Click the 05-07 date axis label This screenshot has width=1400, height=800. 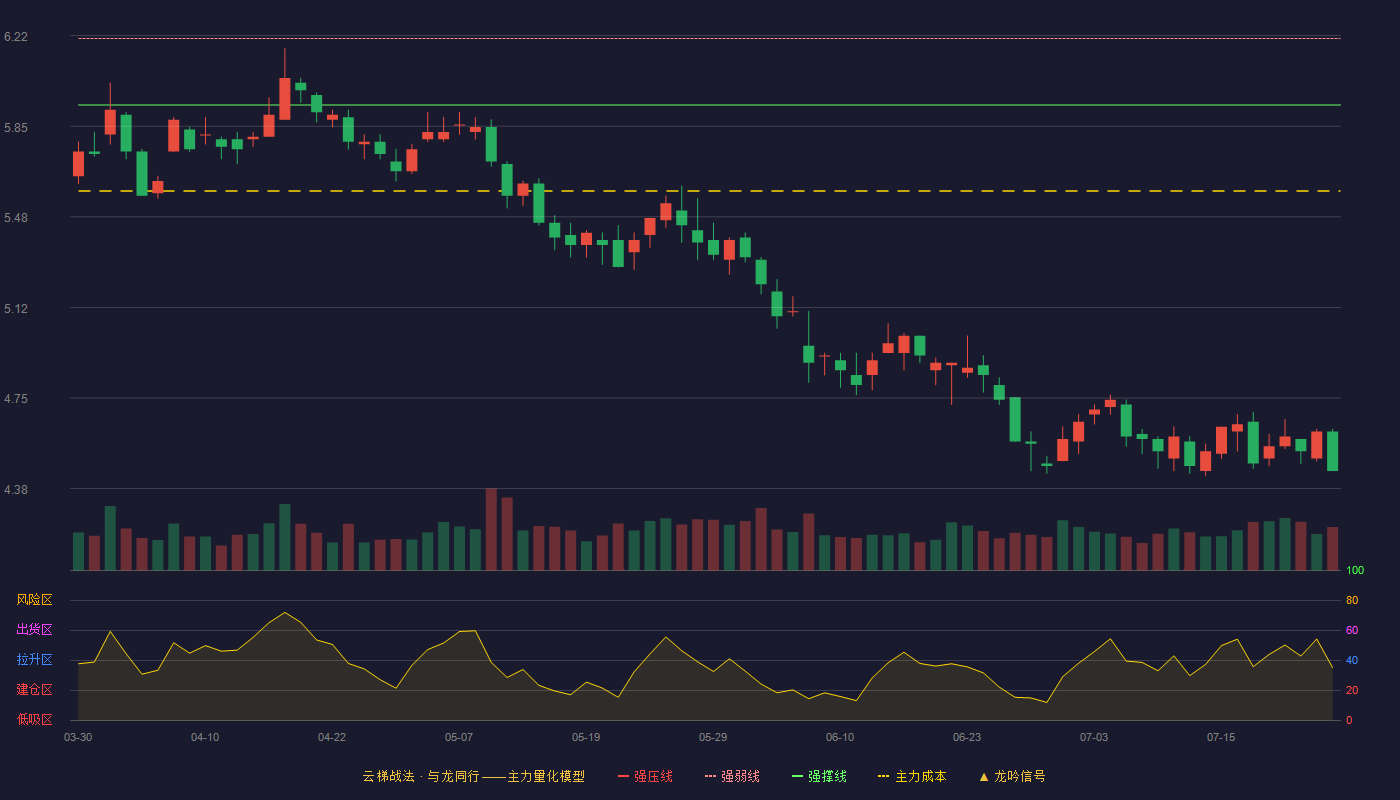coord(459,737)
